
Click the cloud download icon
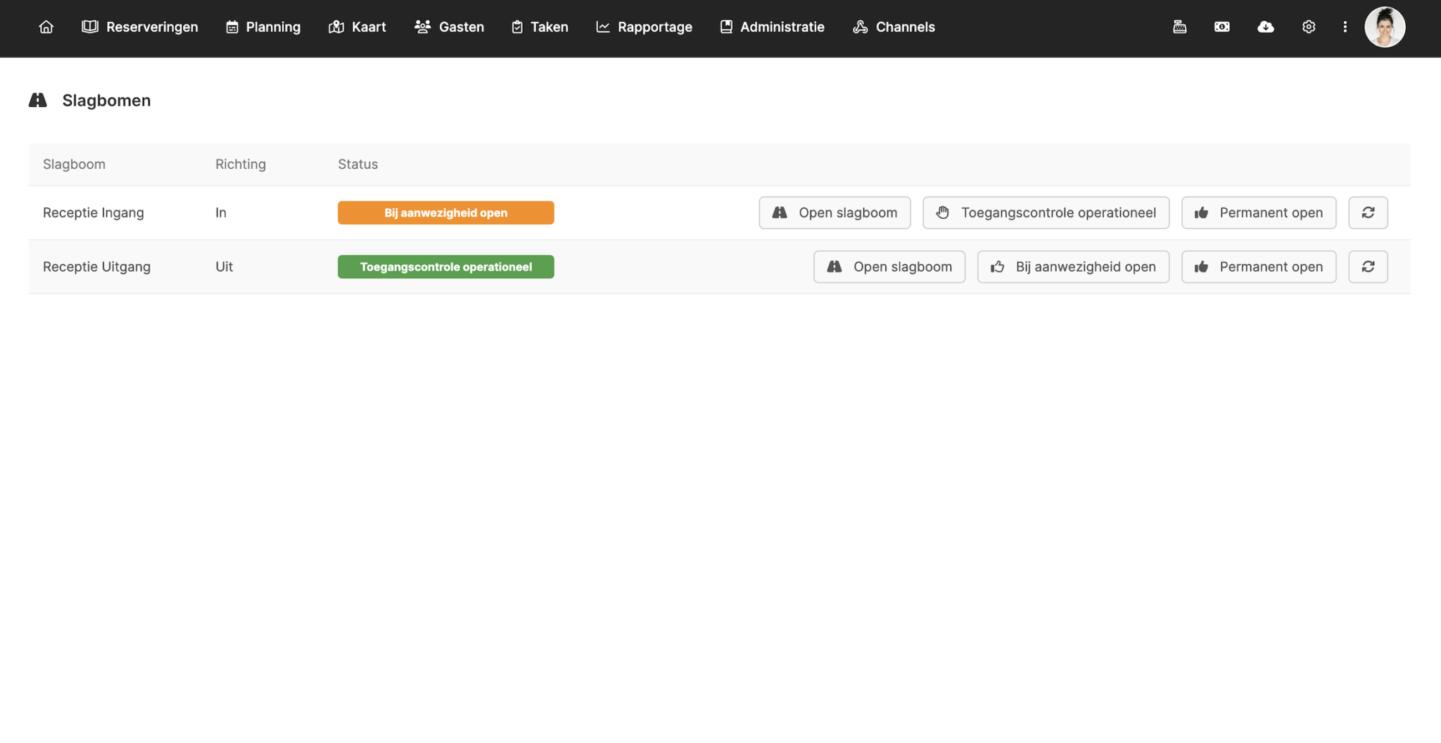[x=1266, y=27]
